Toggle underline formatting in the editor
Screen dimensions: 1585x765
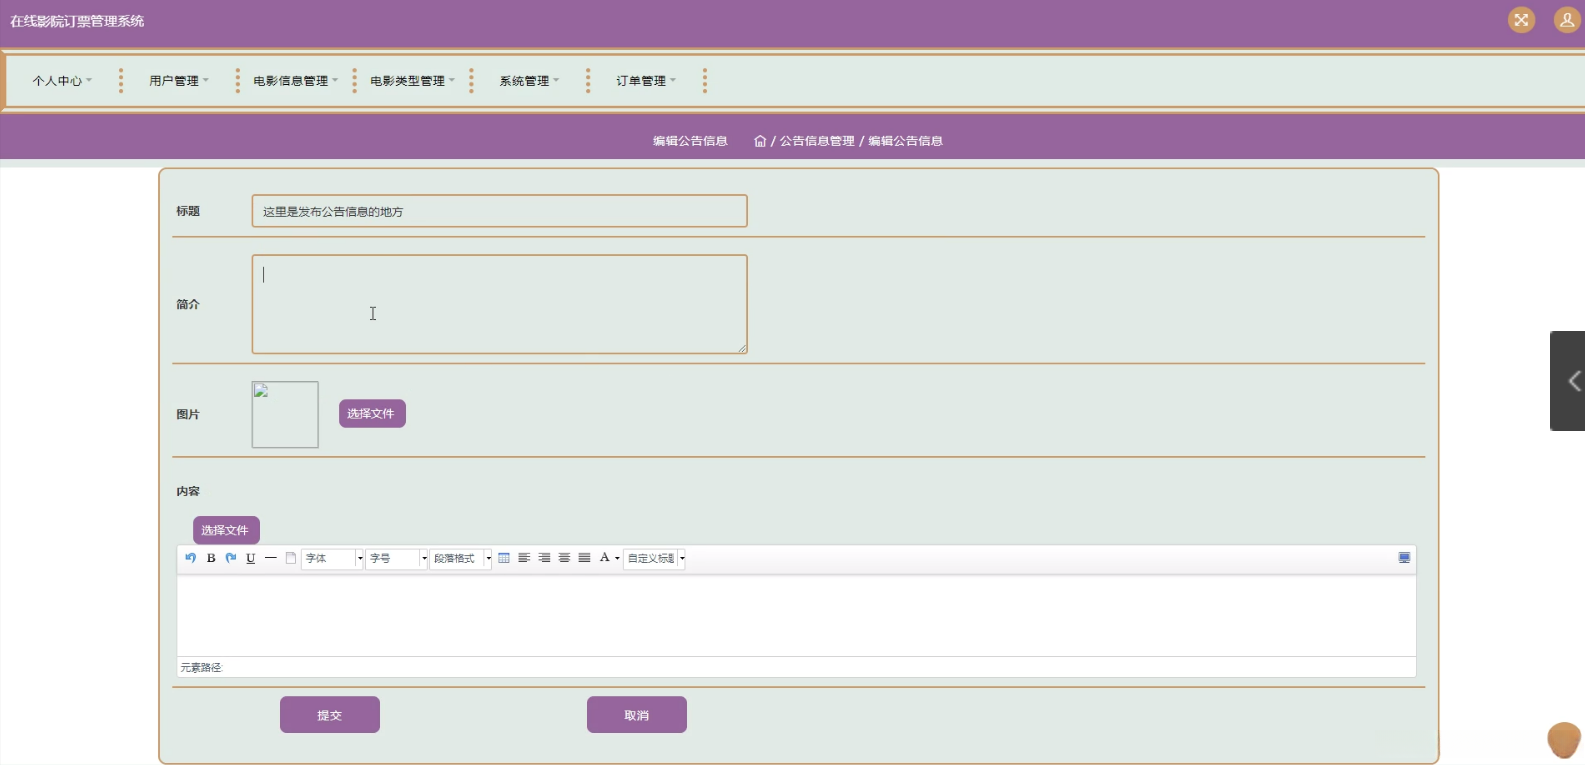(x=251, y=558)
